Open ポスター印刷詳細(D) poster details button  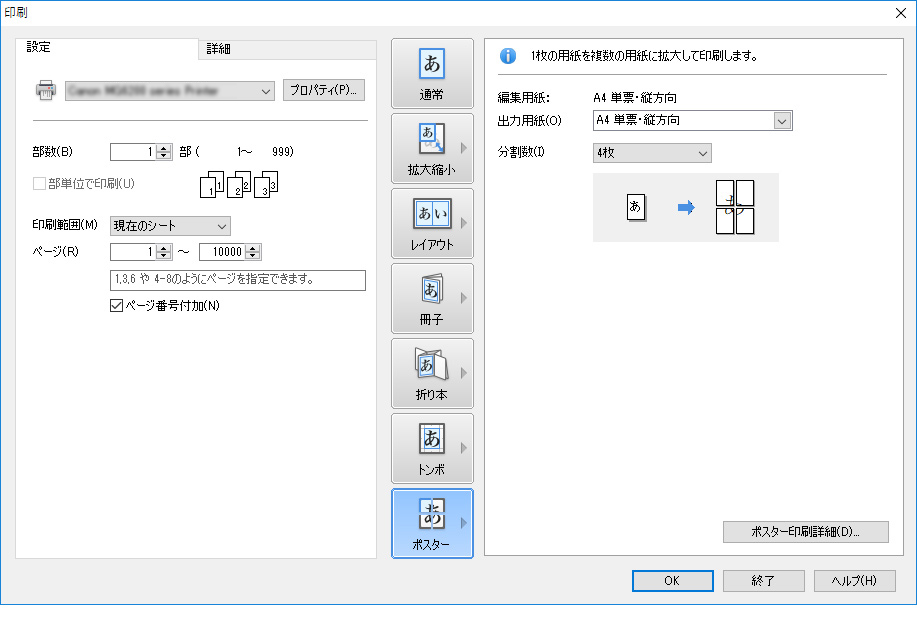[x=805, y=532]
